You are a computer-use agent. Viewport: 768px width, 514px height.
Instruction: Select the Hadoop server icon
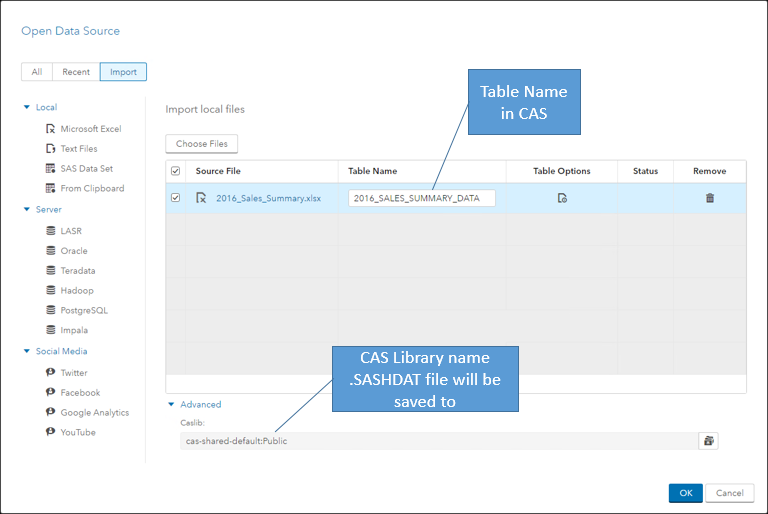point(51,291)
